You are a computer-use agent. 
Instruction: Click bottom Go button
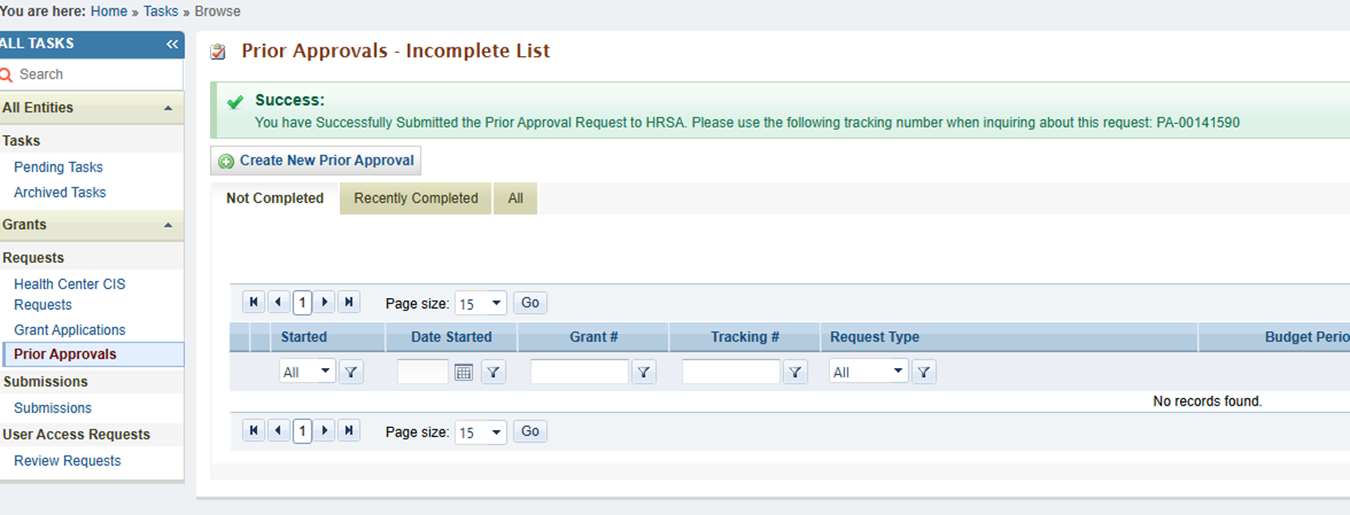coord(530,431)
